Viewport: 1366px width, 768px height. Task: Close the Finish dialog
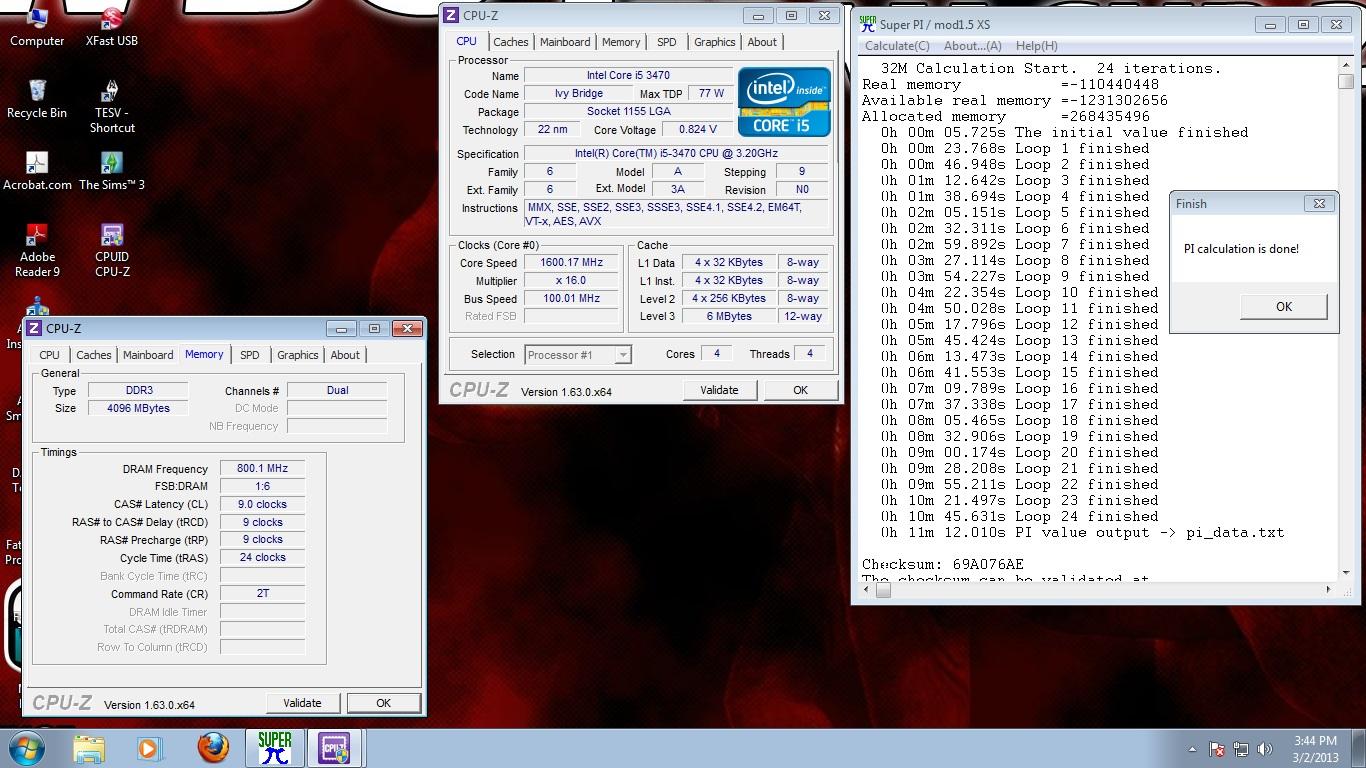click(1319, 203)
